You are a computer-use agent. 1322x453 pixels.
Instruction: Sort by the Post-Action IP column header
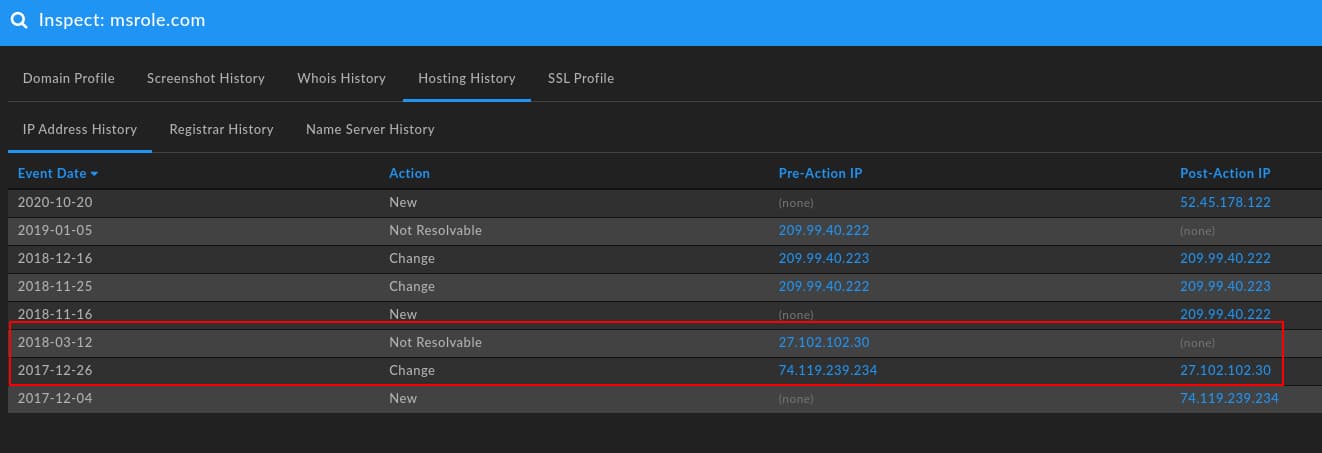tap(1225, 173)
